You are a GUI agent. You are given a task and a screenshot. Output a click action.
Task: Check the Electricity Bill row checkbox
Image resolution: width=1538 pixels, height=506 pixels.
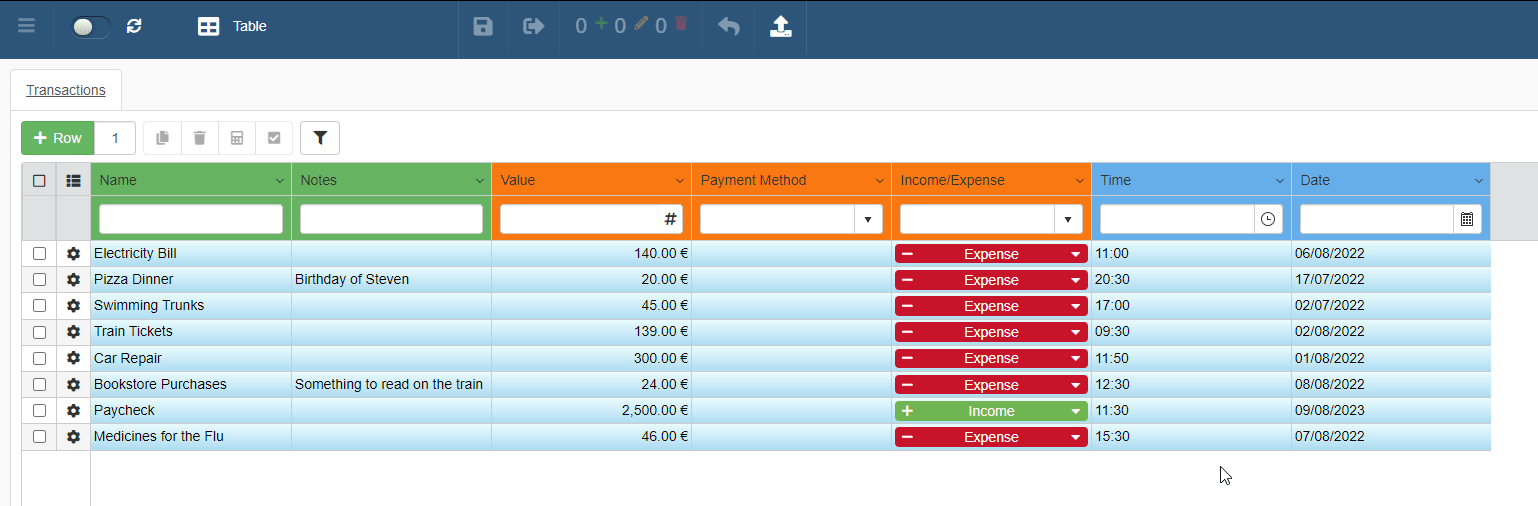click(39, 254)
